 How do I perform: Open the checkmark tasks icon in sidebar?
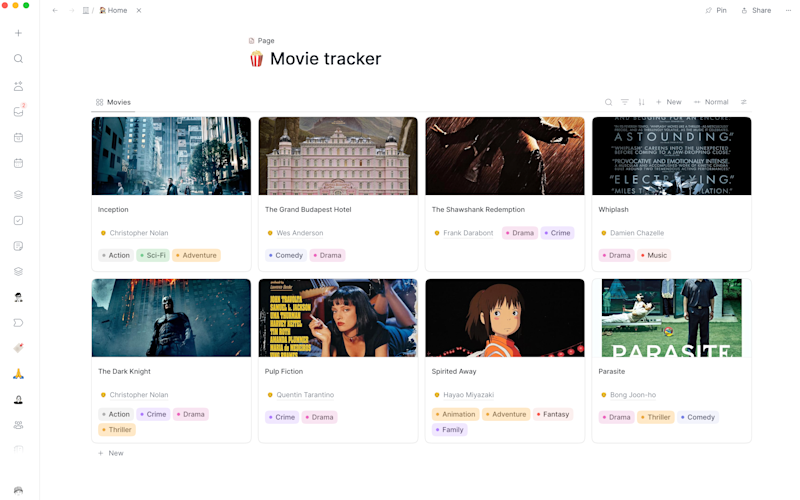point(18,220)
